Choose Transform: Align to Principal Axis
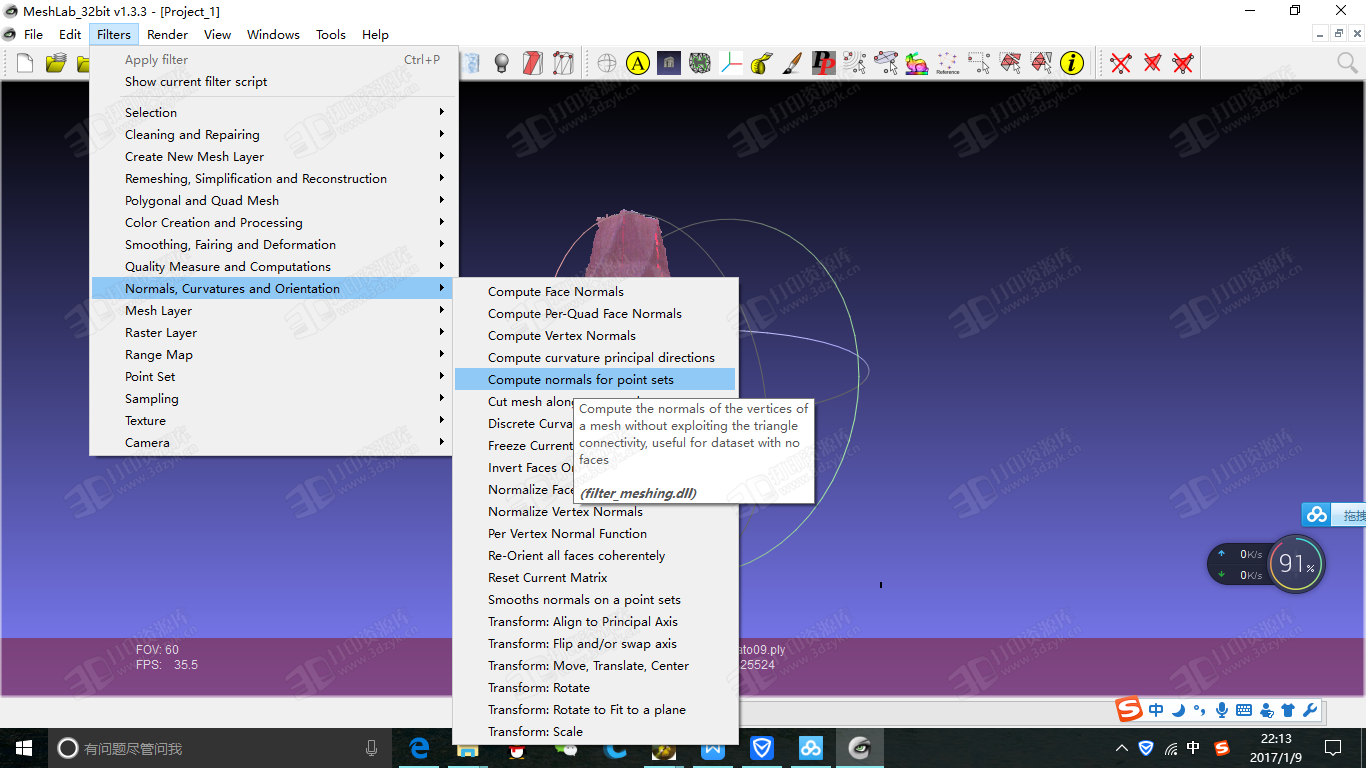 click(595, 622)
